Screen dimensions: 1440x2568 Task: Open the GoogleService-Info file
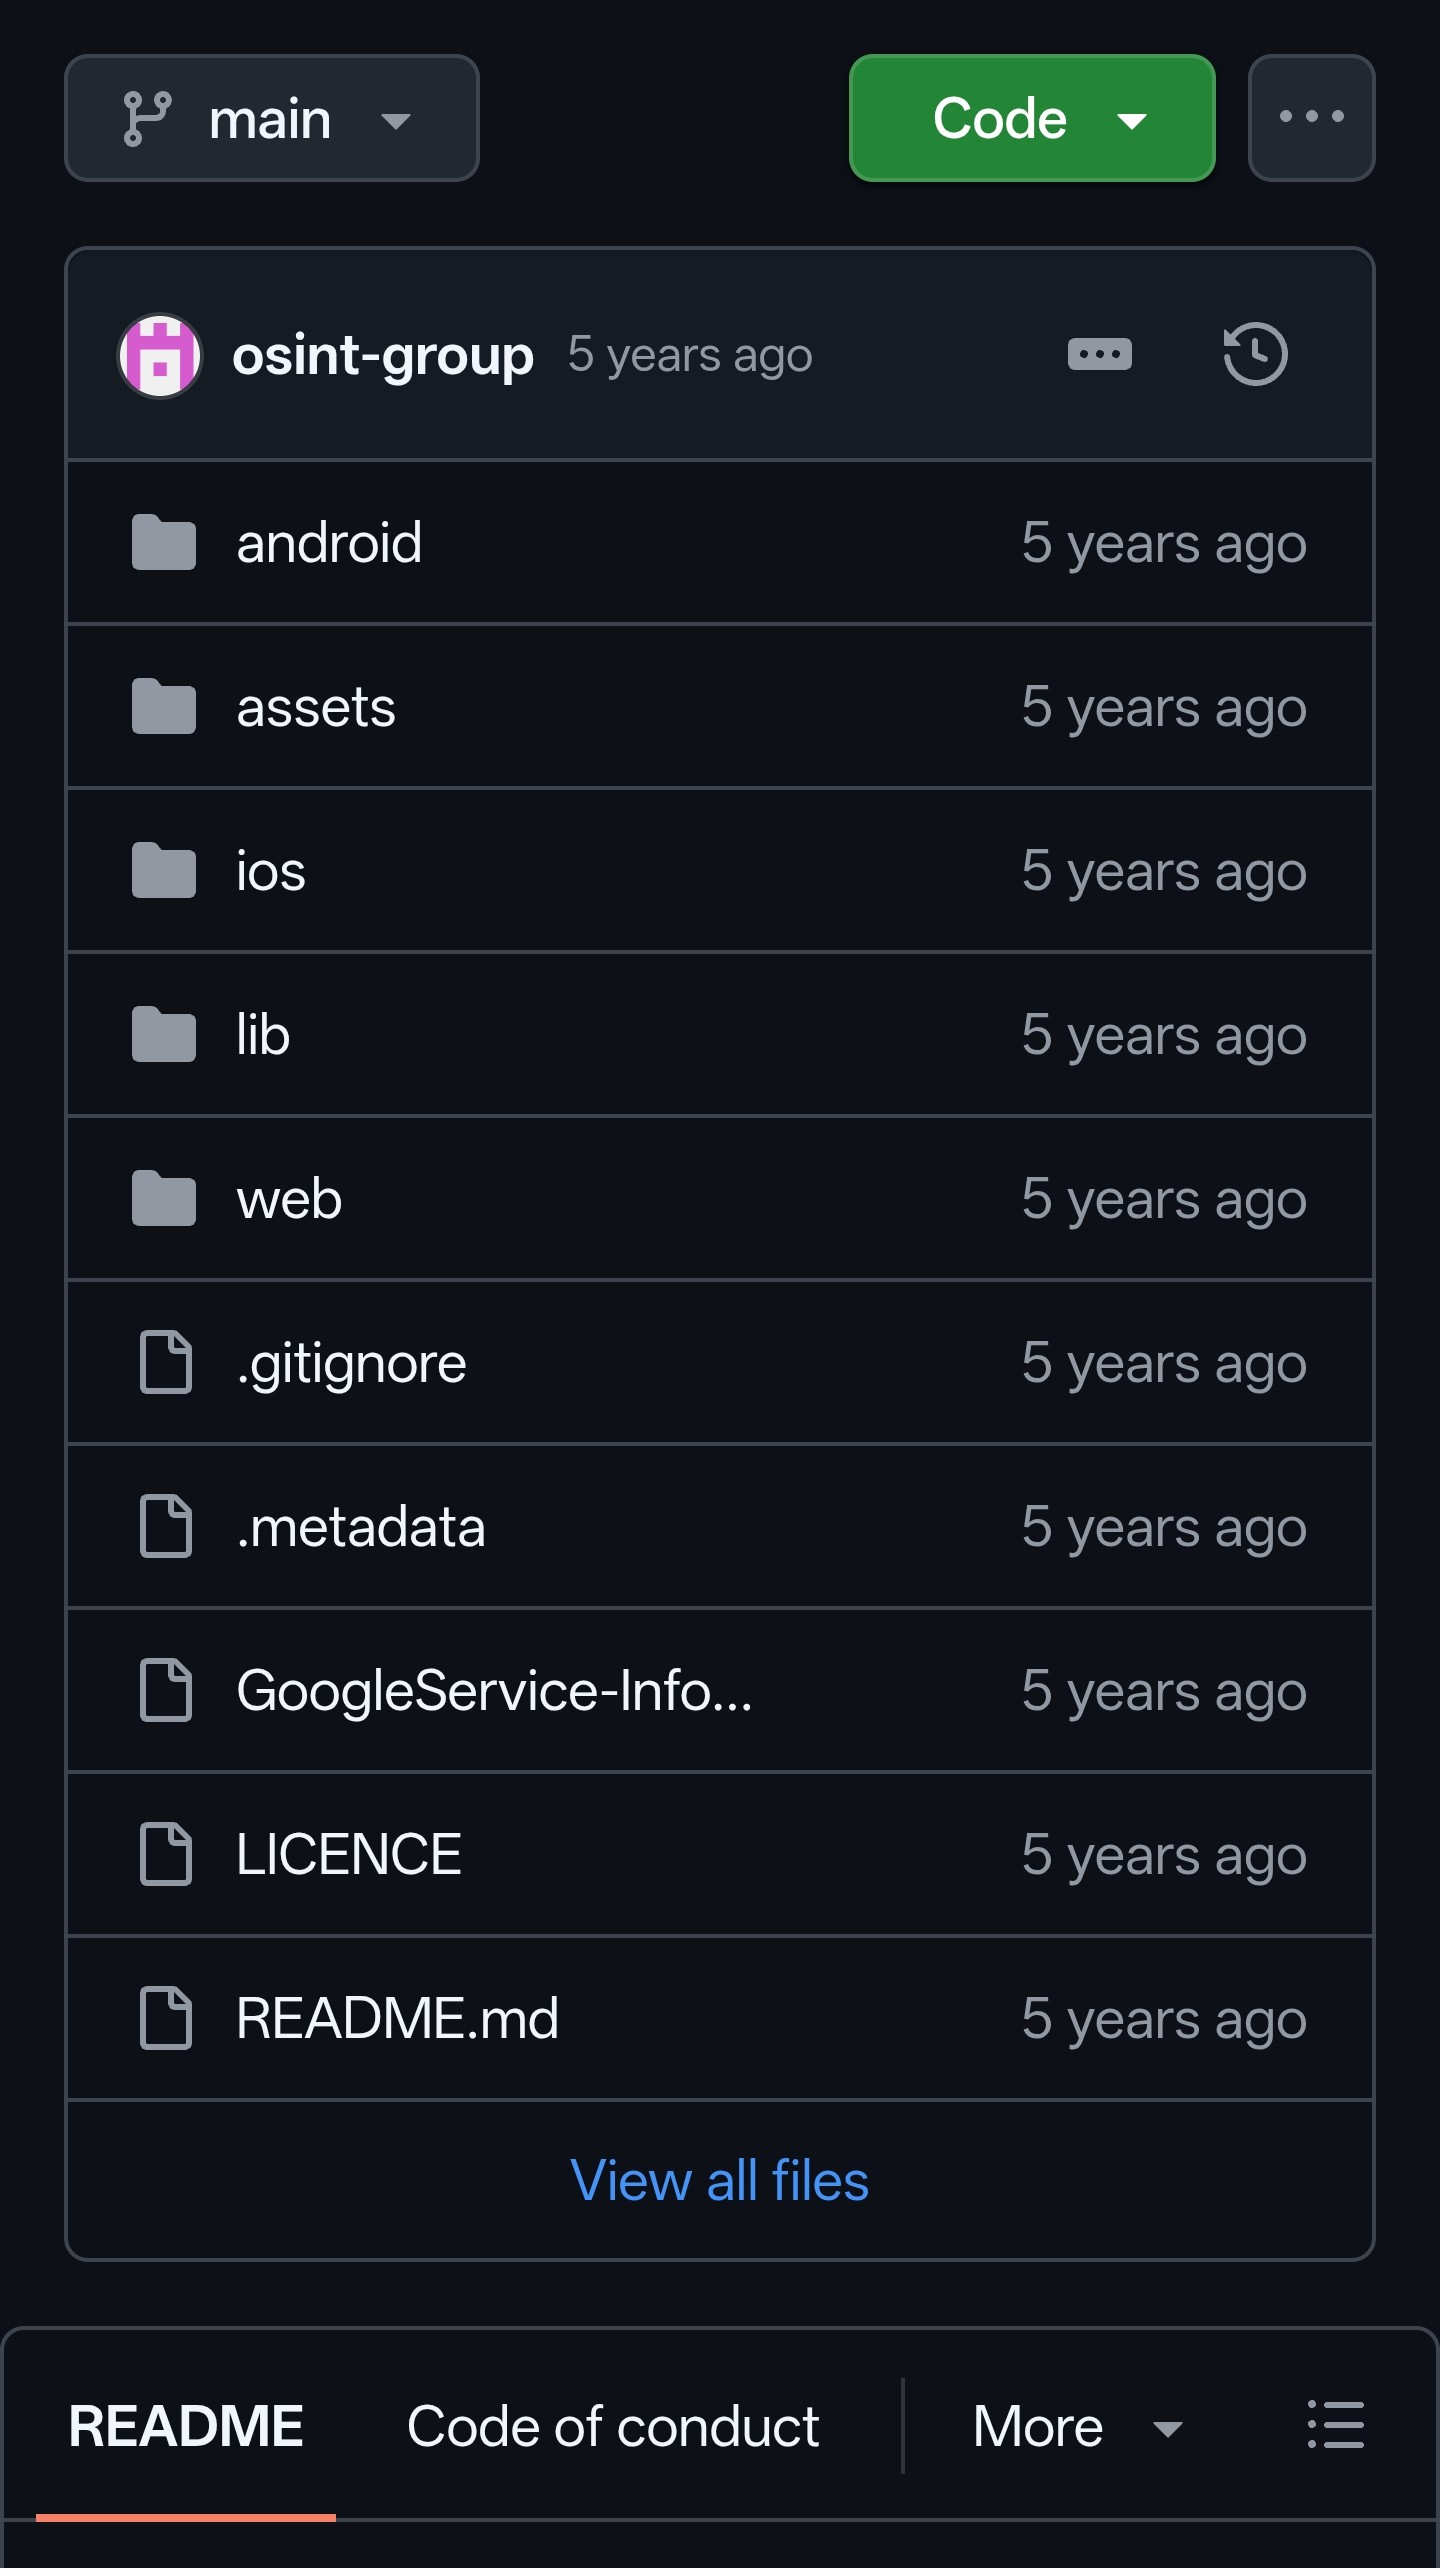[x=494, y=1690]
